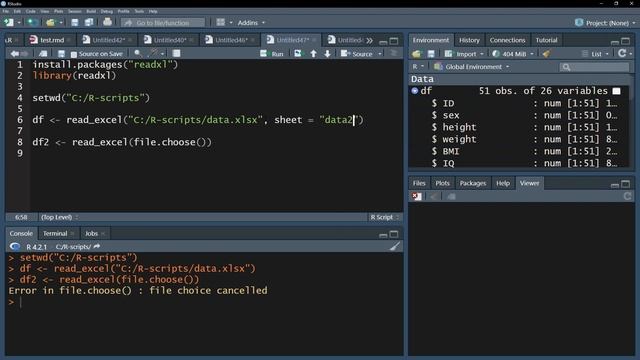Viewport: 640px width, 360px height.
Task: Switch to the Jobs tab
Action: click(x=91, y=233)
